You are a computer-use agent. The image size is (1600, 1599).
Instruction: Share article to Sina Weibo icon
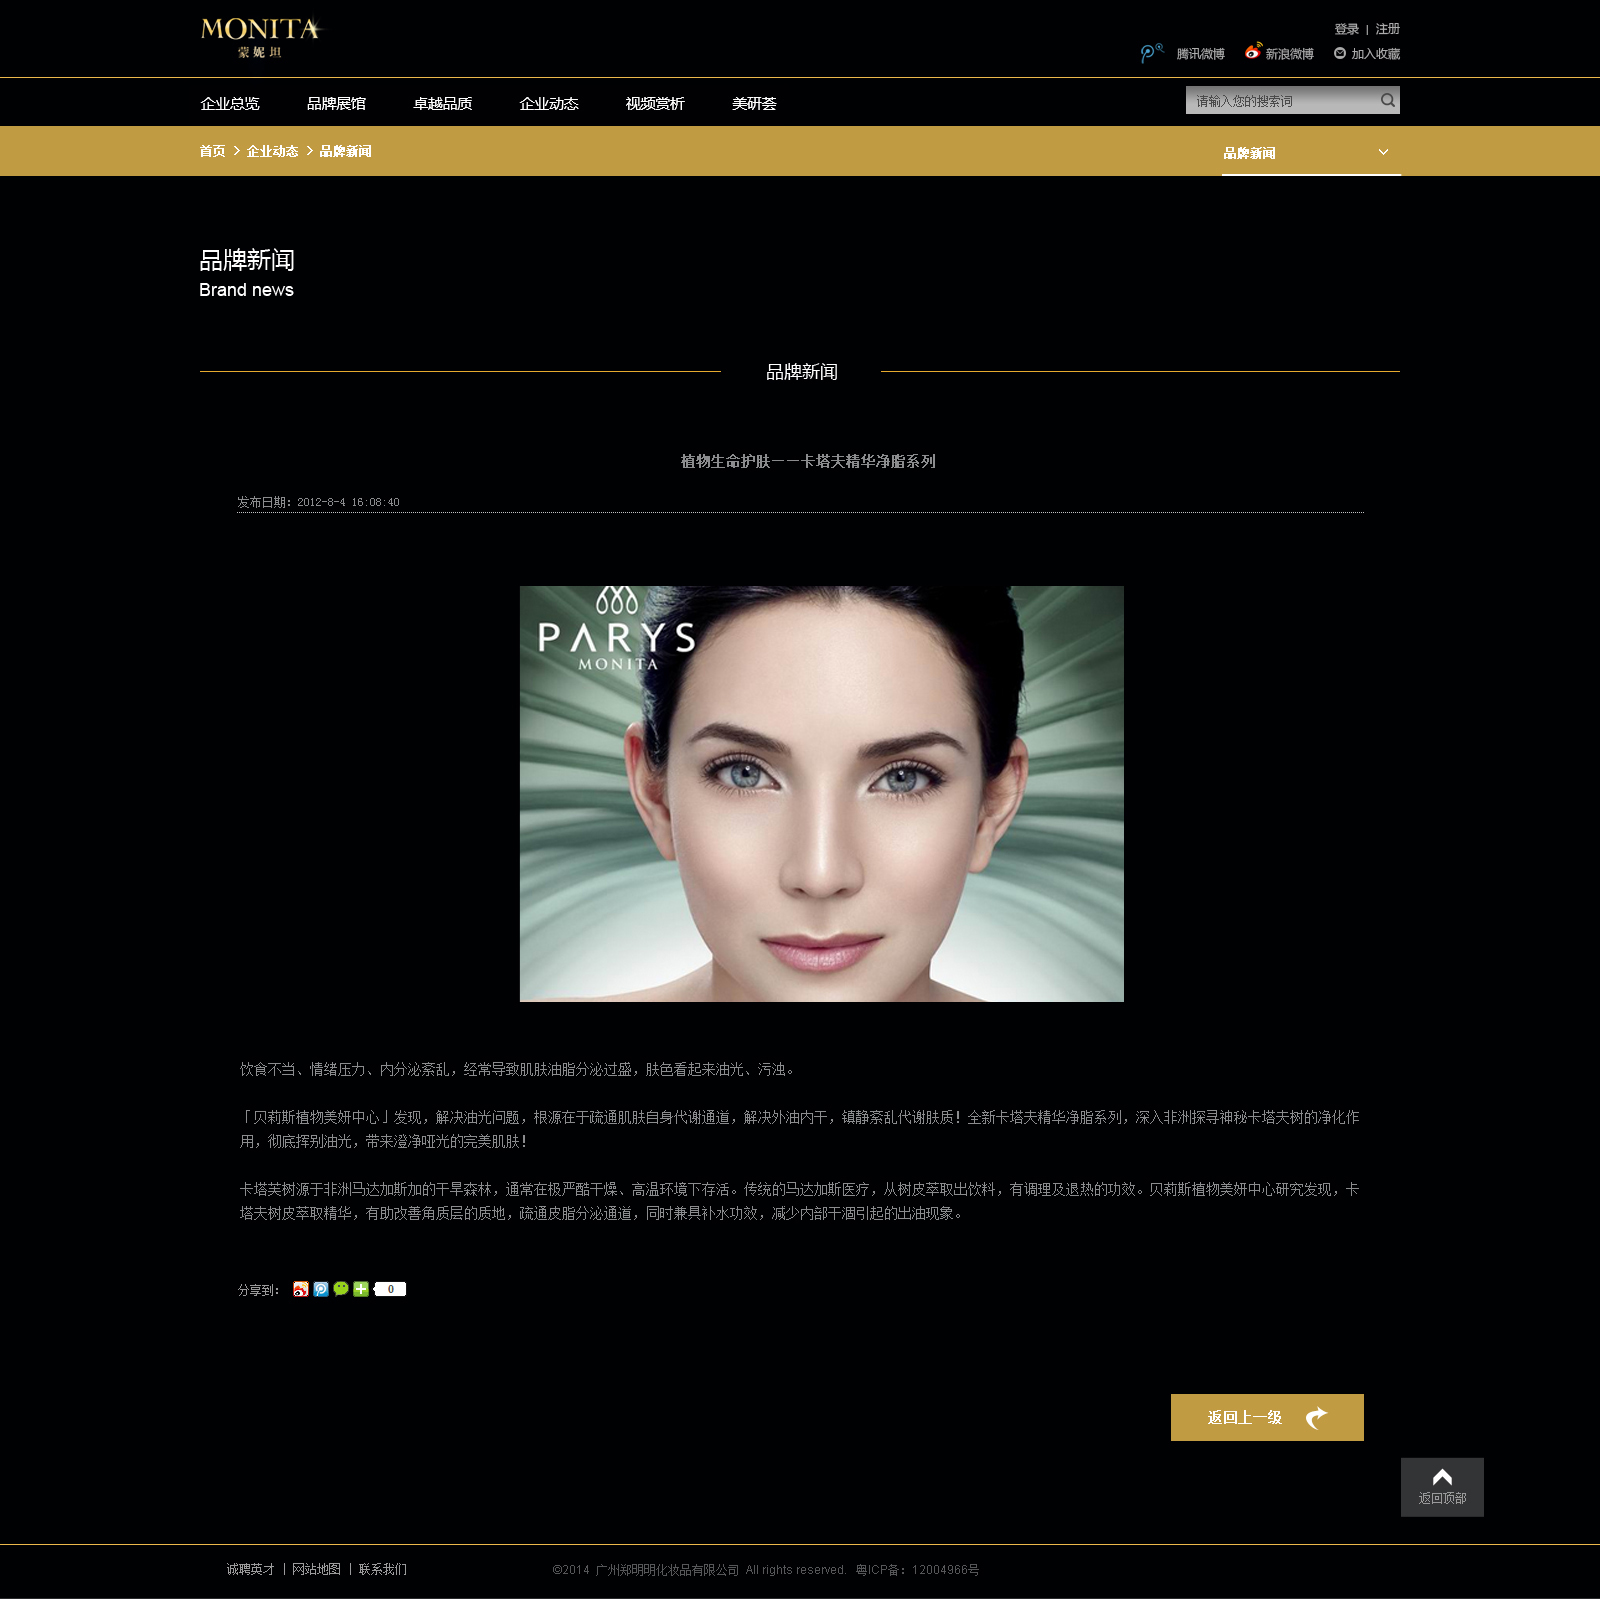tap(300, 1289)
